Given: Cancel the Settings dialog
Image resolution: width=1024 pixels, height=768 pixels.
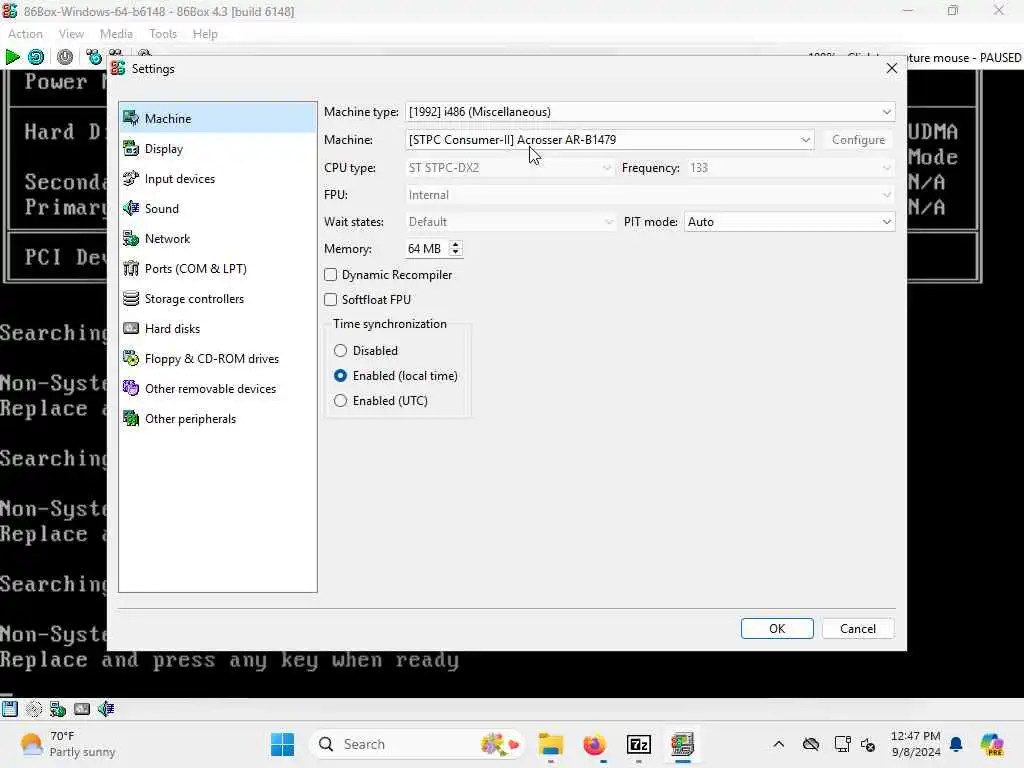Looking at the screenshot, I should pos(858,629).
